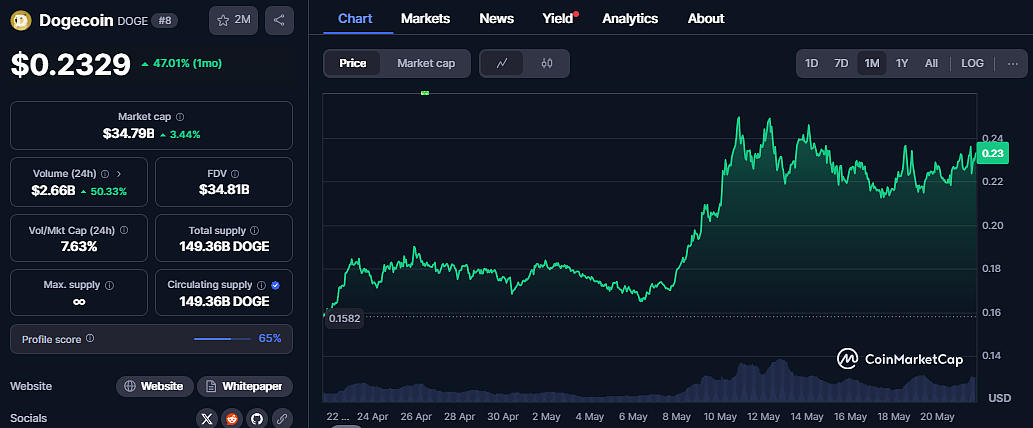The image size is (1033, 428).
Task: Click the Volume (24h) info icon
Action: point(105,174)
